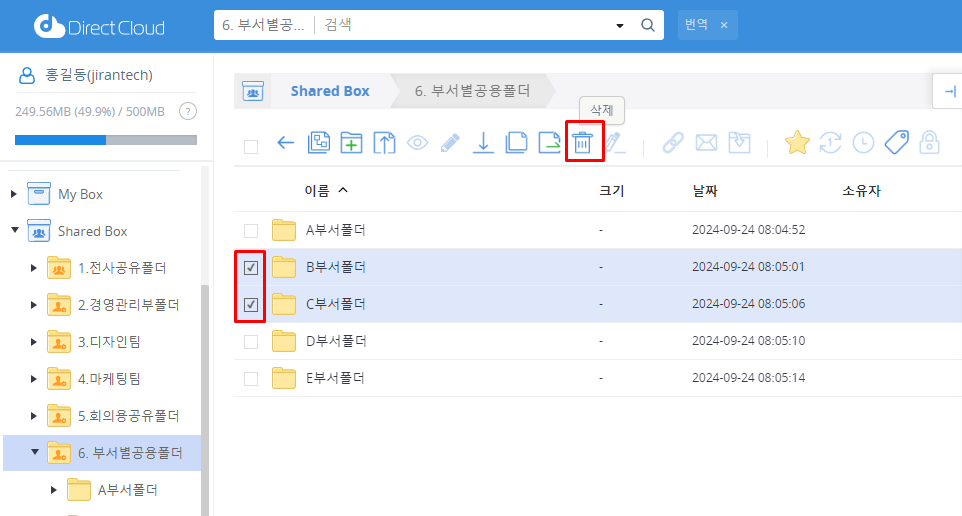Screen dimensions: 962x516
Task: Expand the 4.마케팅팀 folder arrow
Action: tap(34, 379)
